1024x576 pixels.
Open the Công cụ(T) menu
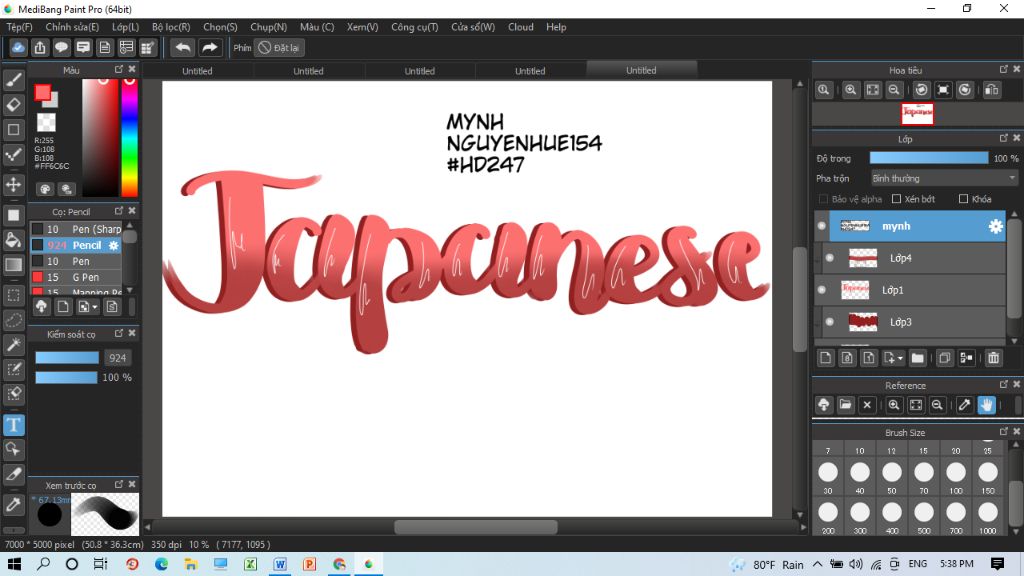[415, 27]
